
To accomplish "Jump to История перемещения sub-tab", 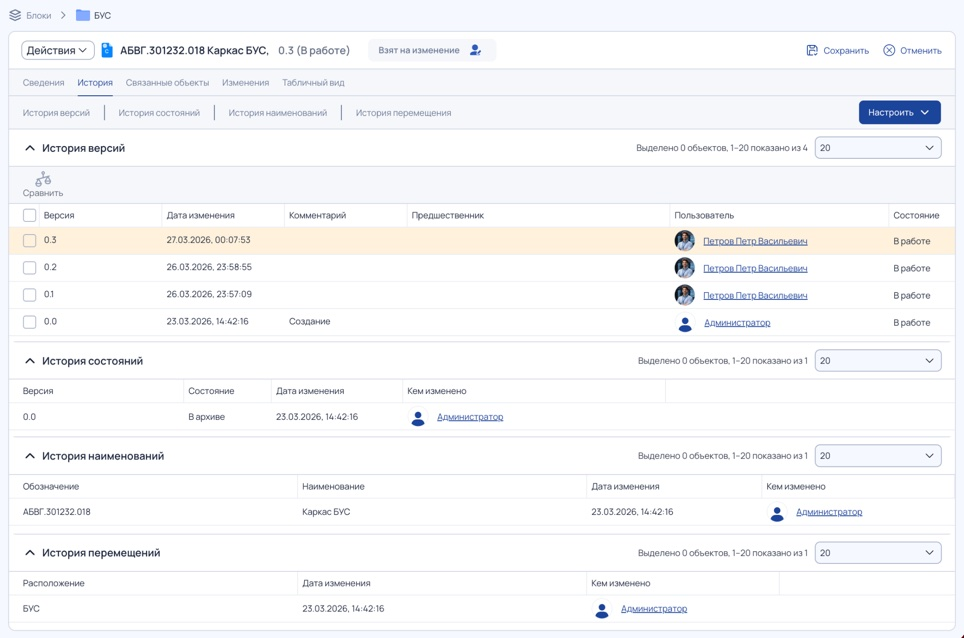I will click(403, 112).
